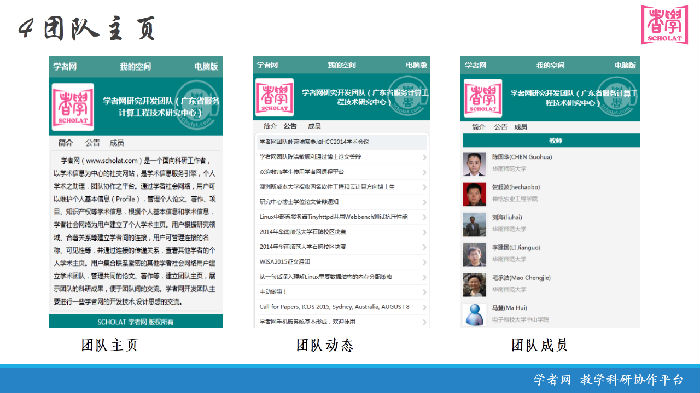The height and width of the screenshot is (393, 700).
Task: Select 简介 tab in 团队成员 screen
Action: pos(479,127)
